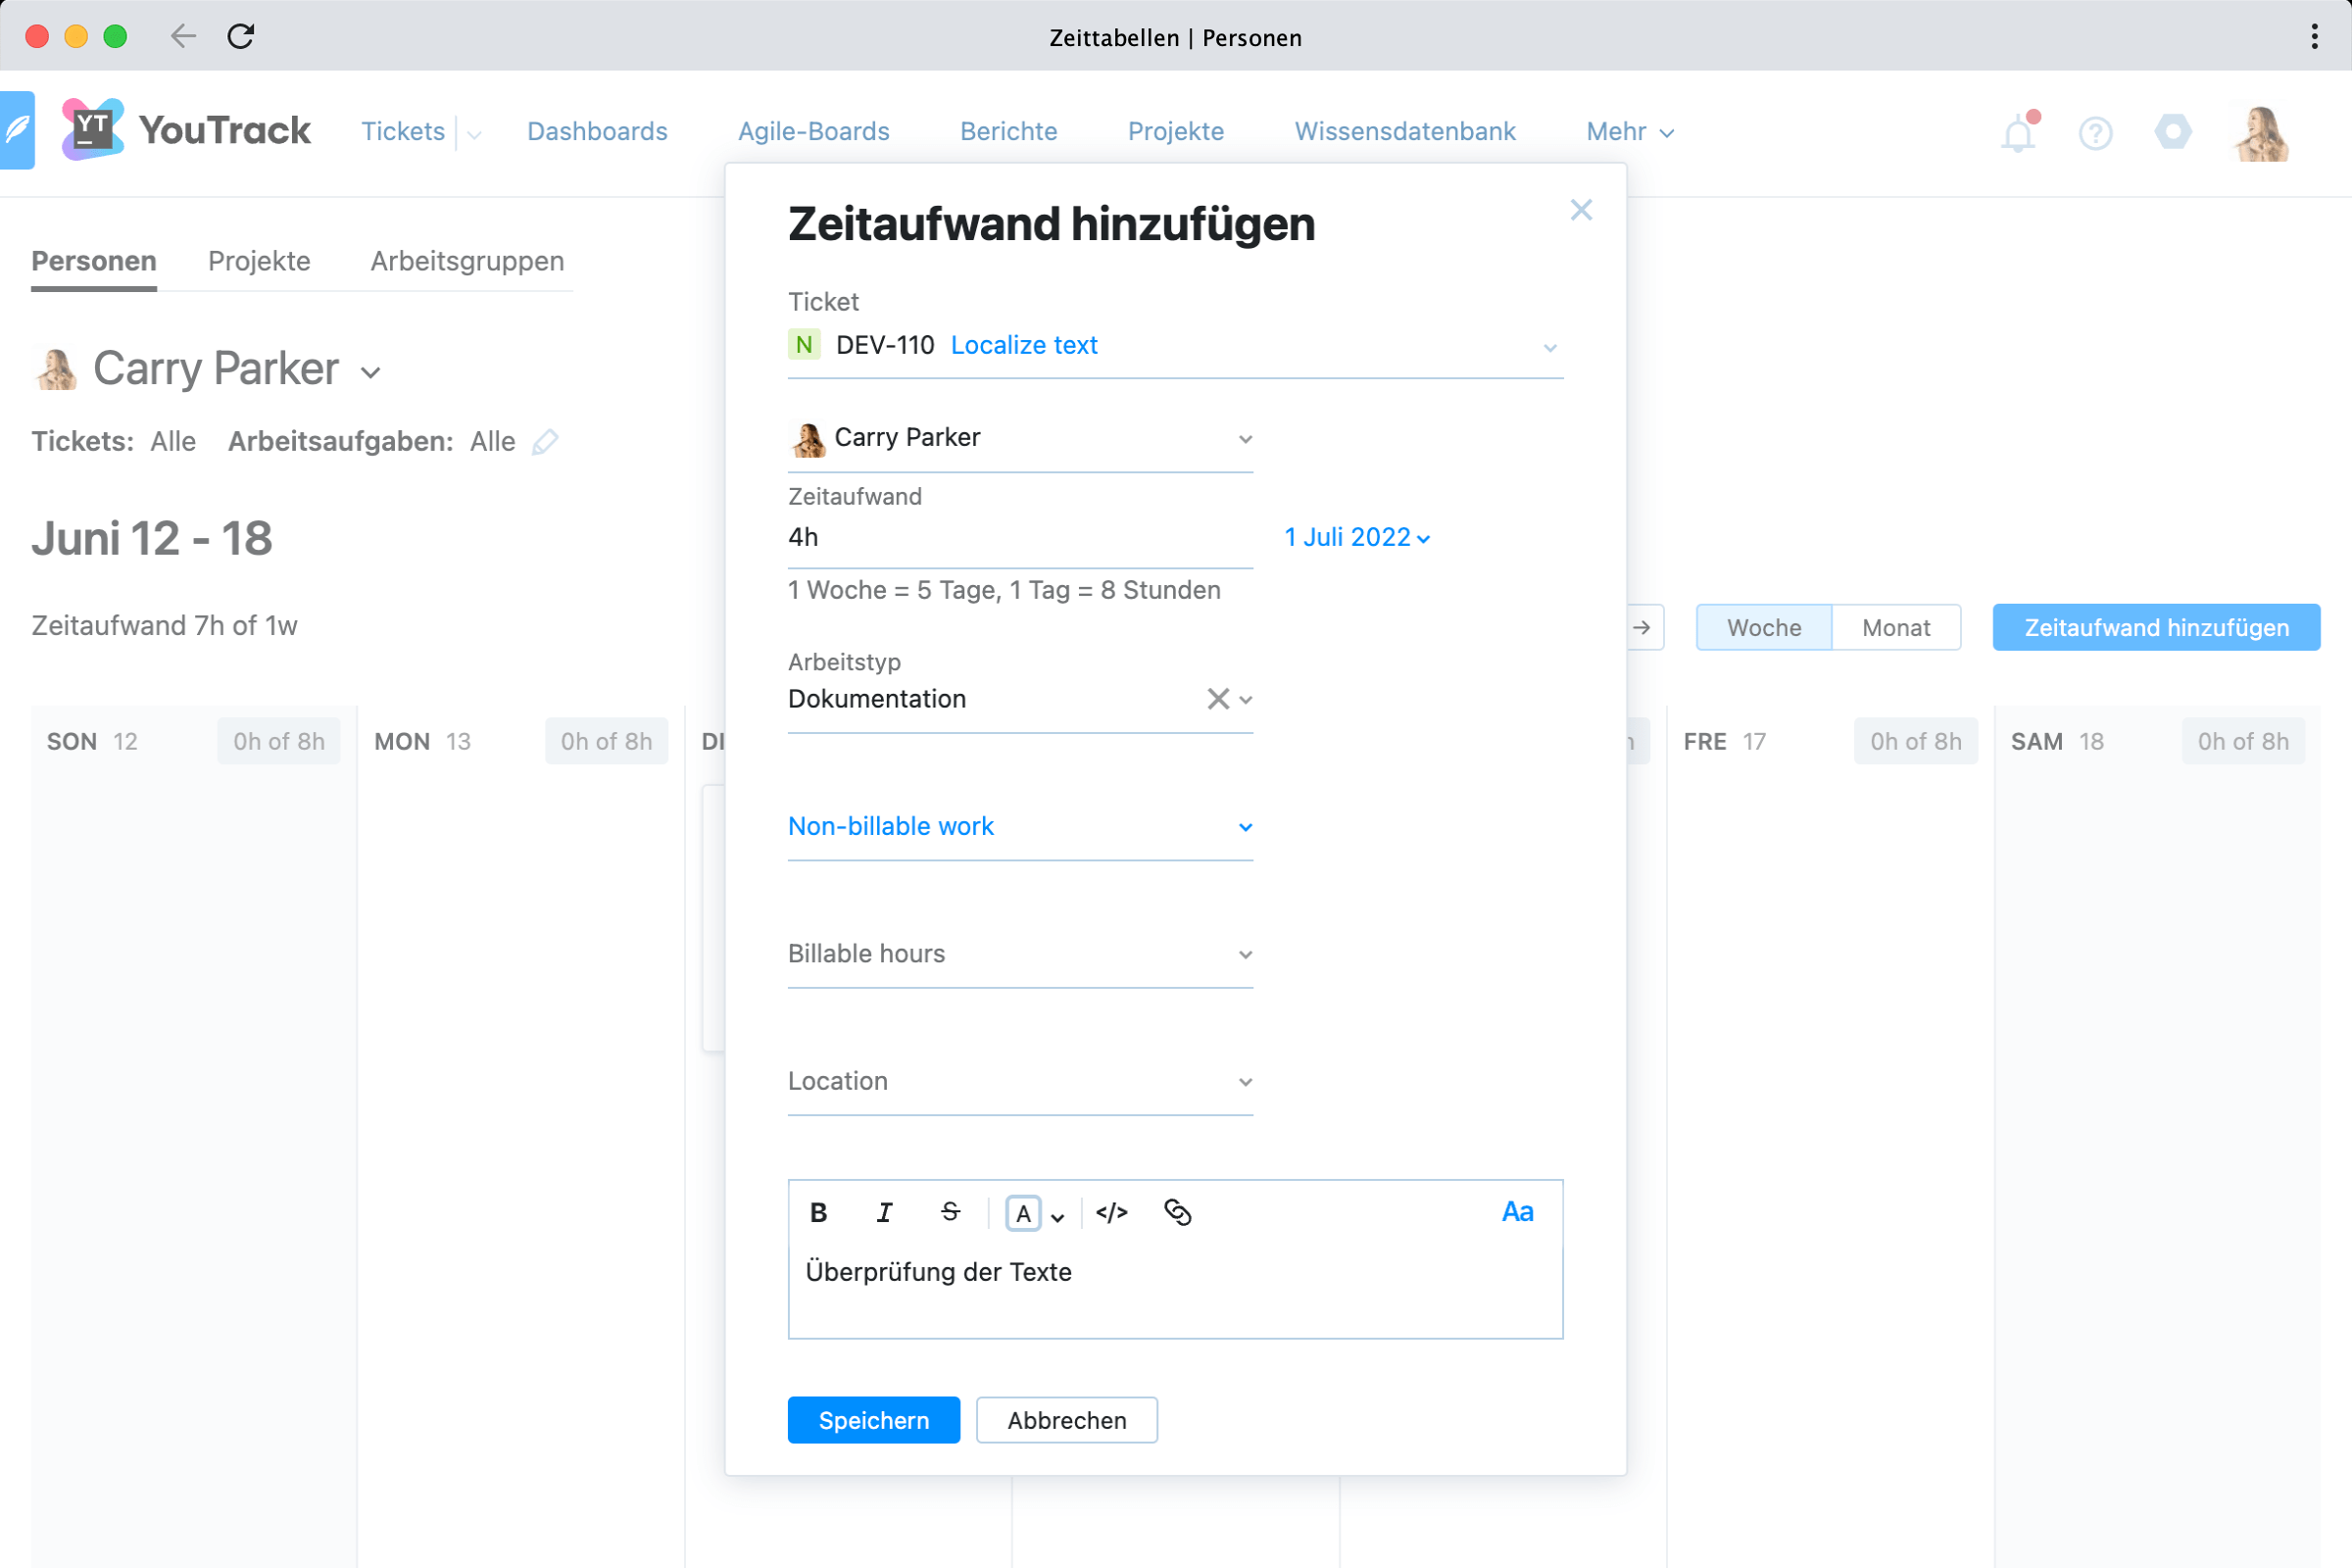Open the help question mark icon
Image resolution: width=2352 pixels, height=1568 pixels.
2095,133
